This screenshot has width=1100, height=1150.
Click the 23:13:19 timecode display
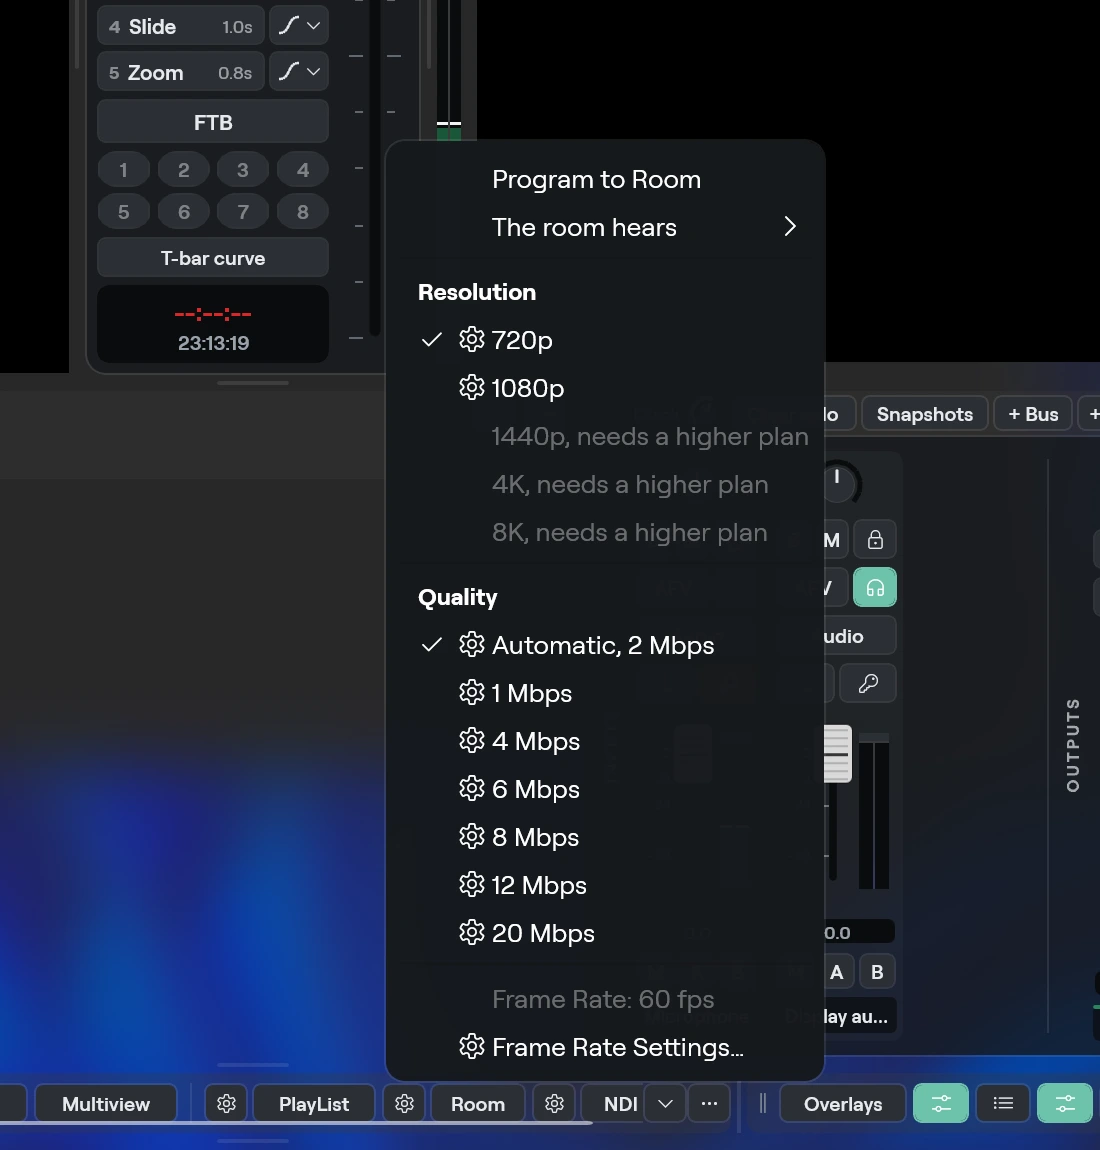[213, 343]
